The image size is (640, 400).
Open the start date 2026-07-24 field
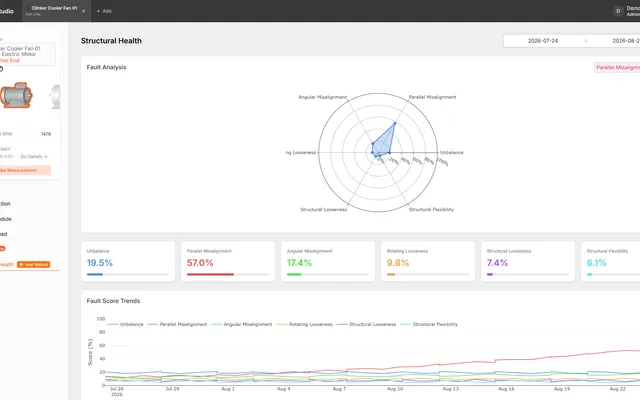coord(542,41)
